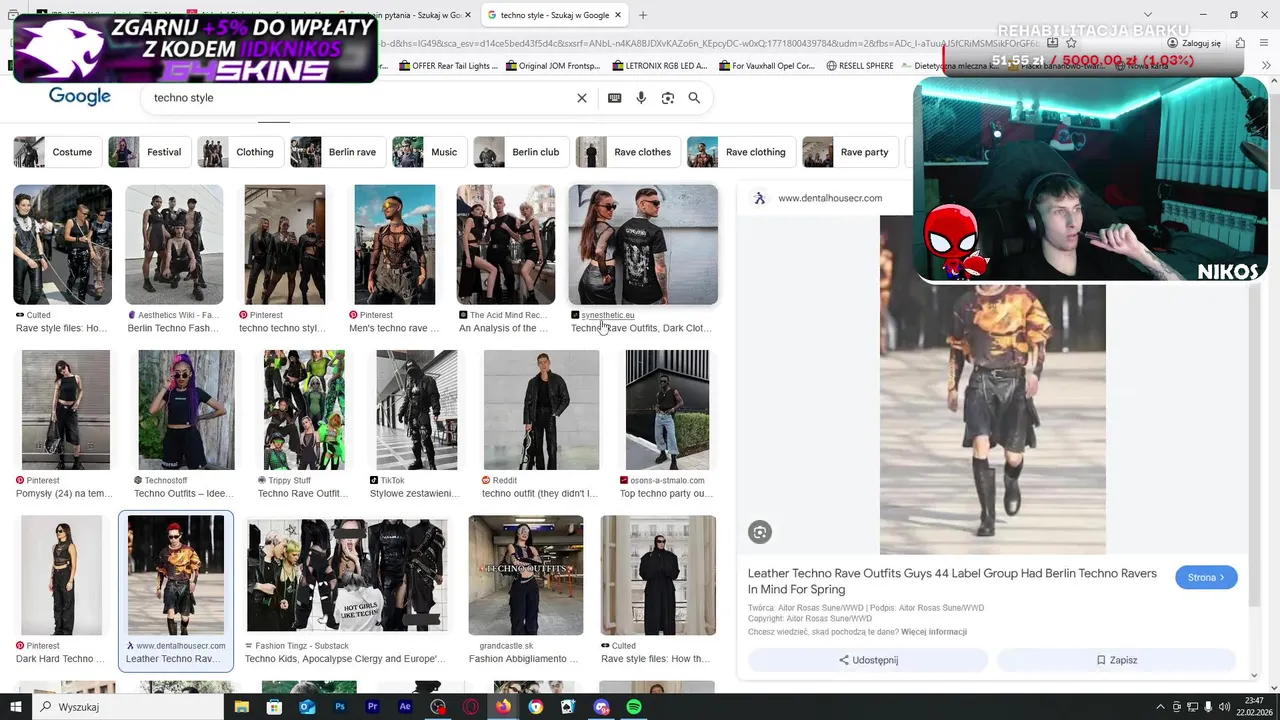Open TikTok 'Stylowe zestawienia' thumbnail
This screenshot has width=1280, height=720.
click(416, 410)
